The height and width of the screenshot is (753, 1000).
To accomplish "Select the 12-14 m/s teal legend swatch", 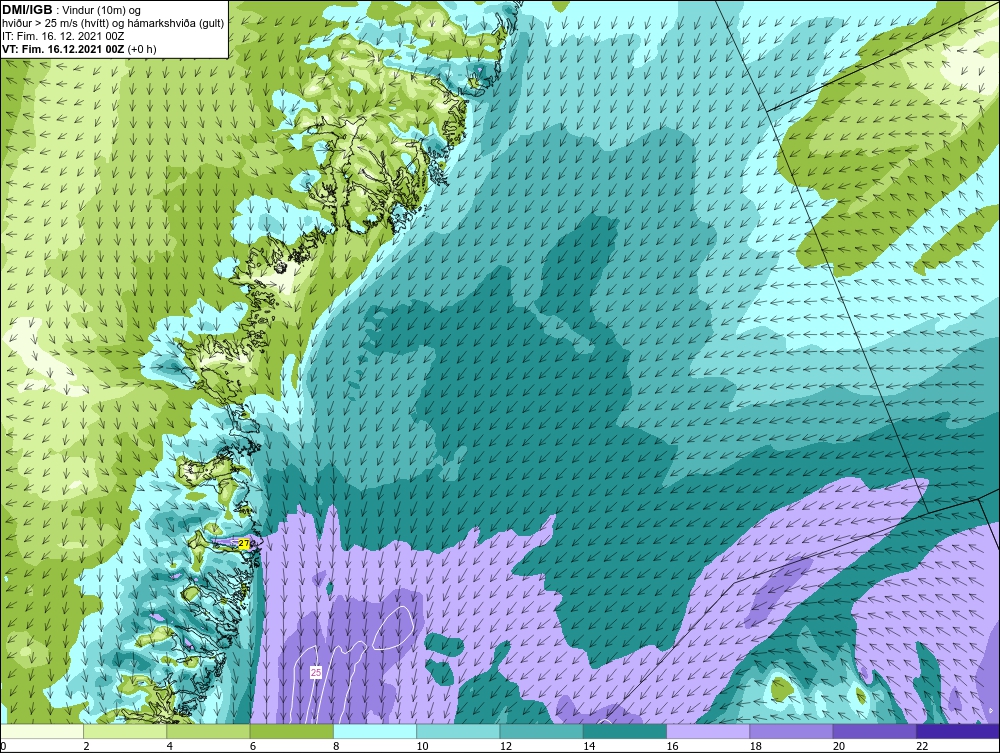I will tap(541, 731).
